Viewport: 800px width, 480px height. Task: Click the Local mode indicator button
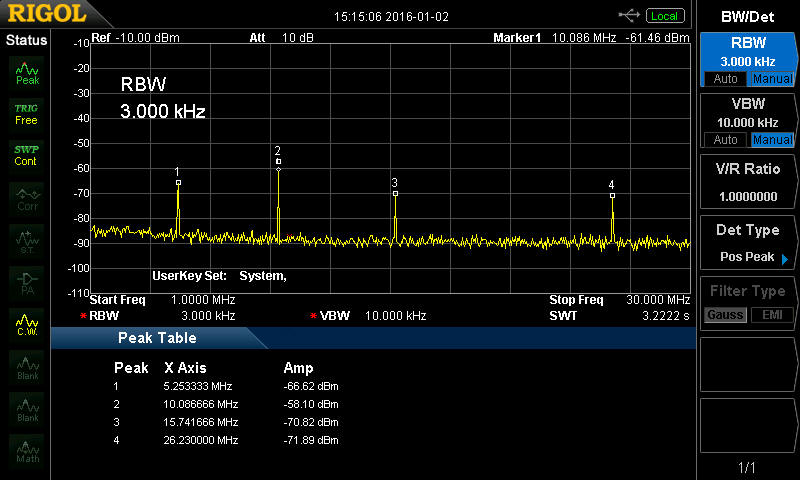click(664, 15)
